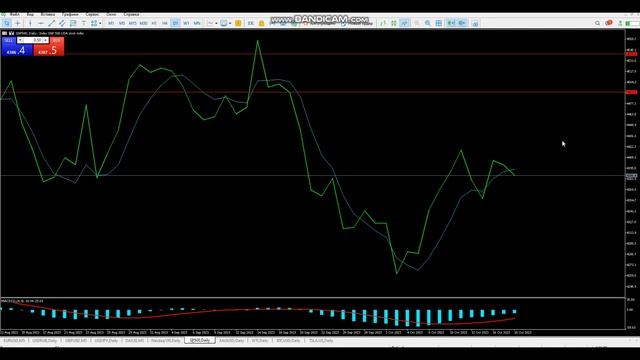The height and width of the screenshot is (360, 640).
Task: Open the File menu
Action: pyautogui.click(x=15, y=14)
